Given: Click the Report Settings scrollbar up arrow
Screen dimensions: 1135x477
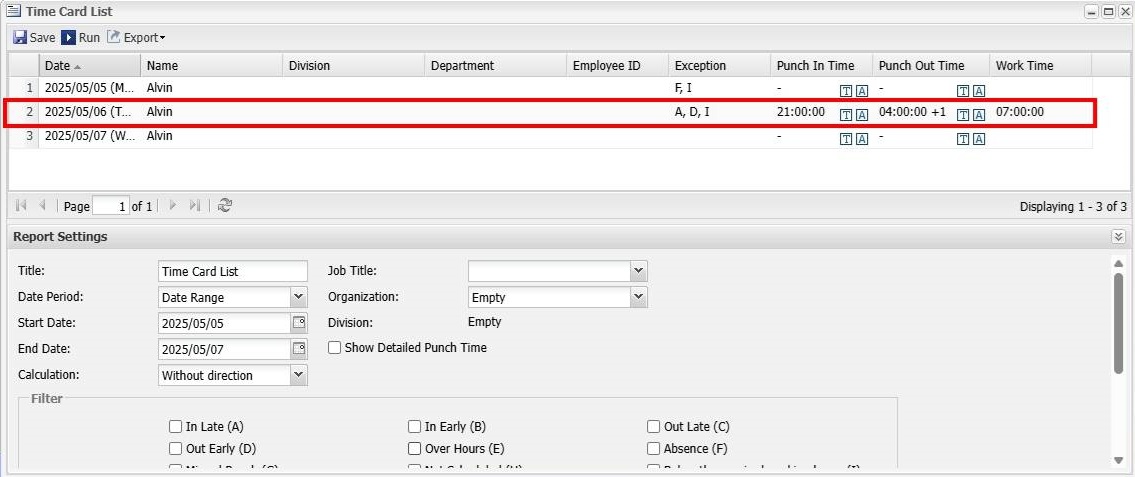Looking at the screenshot, I should click(1119, 263).
